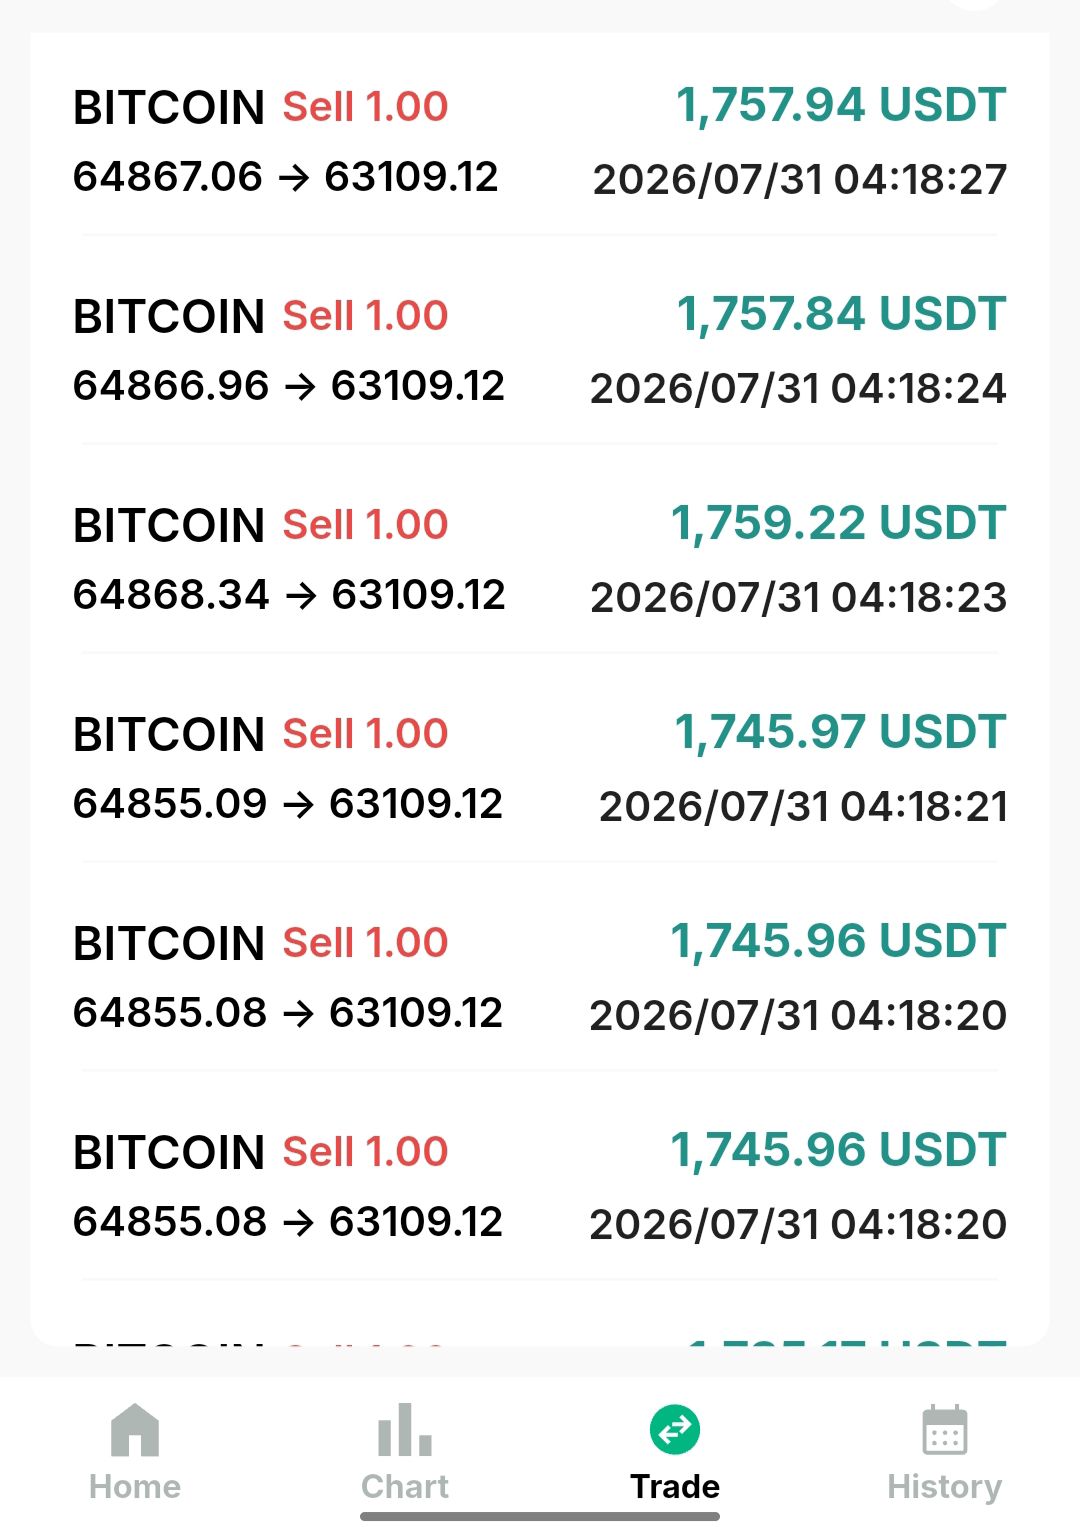Viewport: 1080px width, 1527px height.
Task: Switch to the Chart tab label
Action: [405, 1486]
